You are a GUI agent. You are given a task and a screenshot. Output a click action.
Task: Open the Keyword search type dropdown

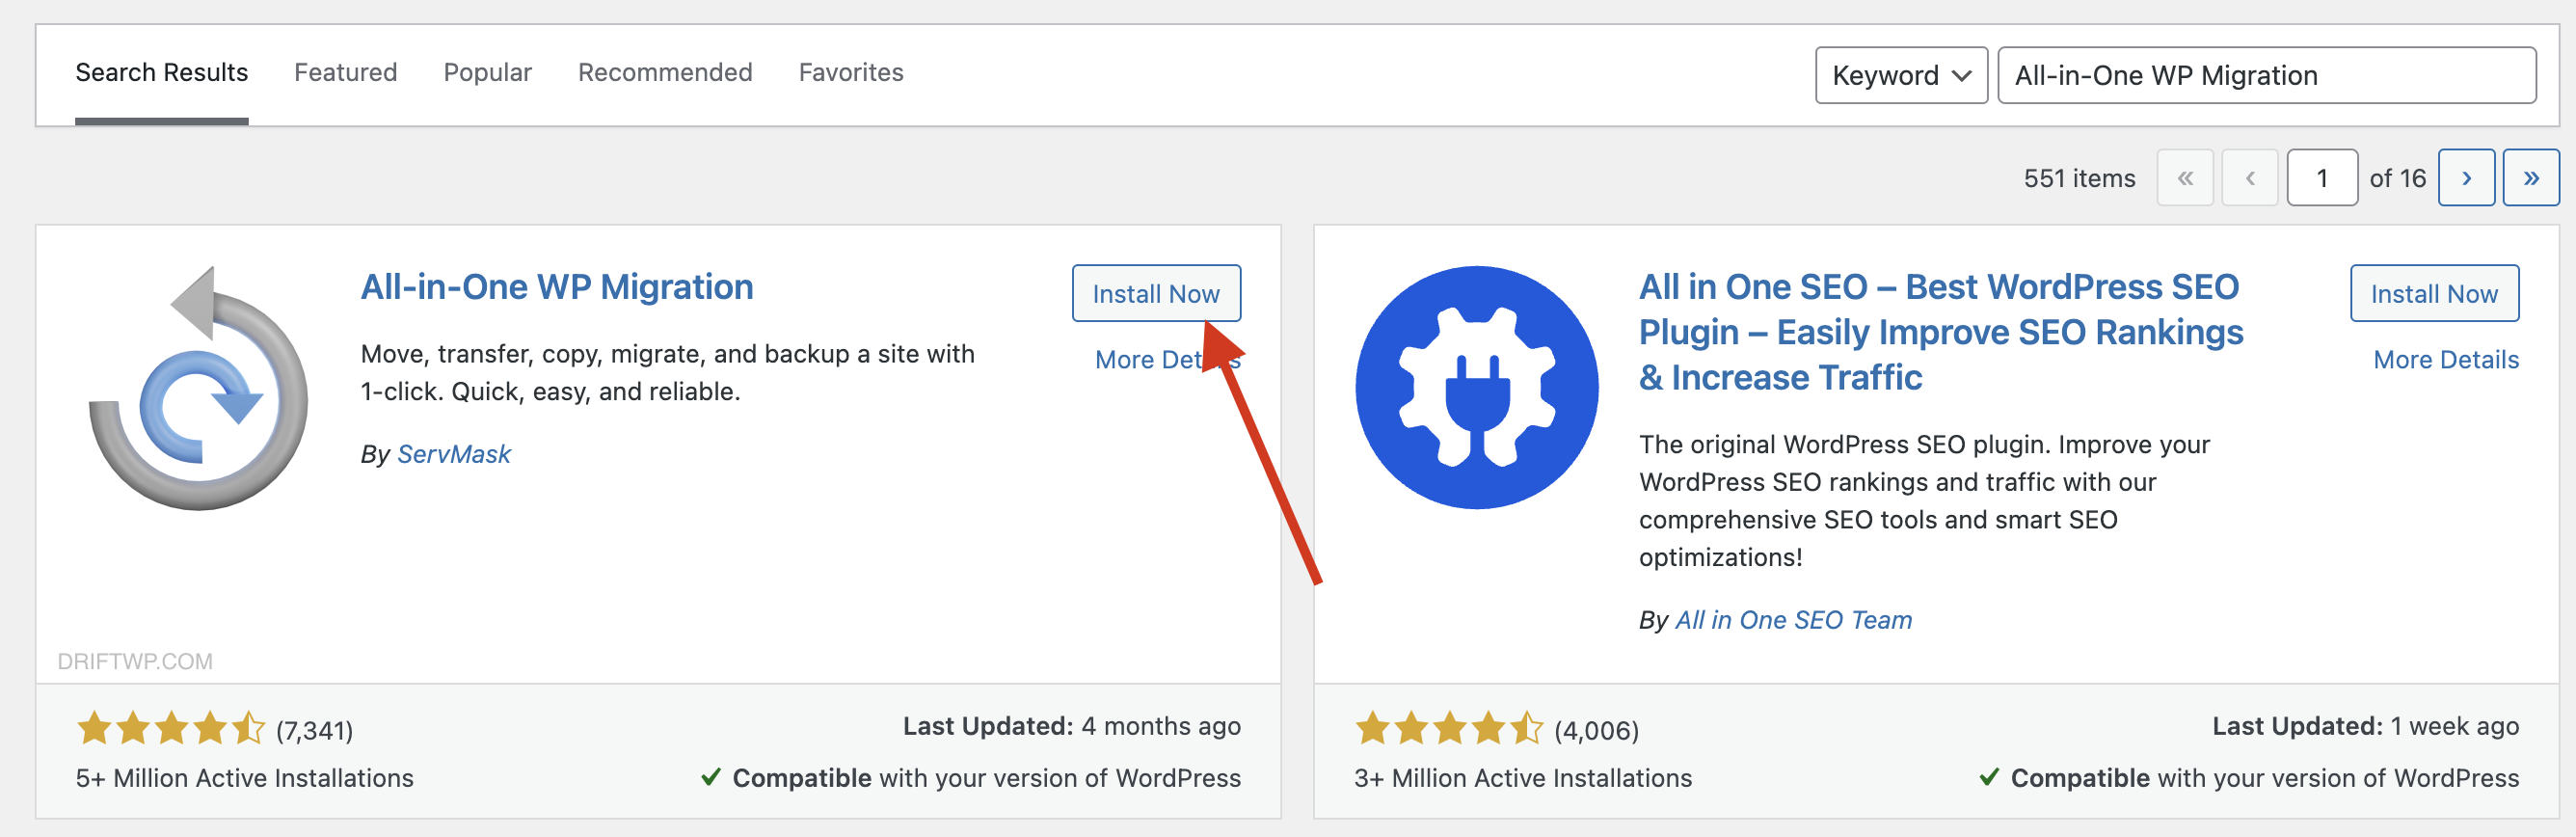pos(1901,75)
